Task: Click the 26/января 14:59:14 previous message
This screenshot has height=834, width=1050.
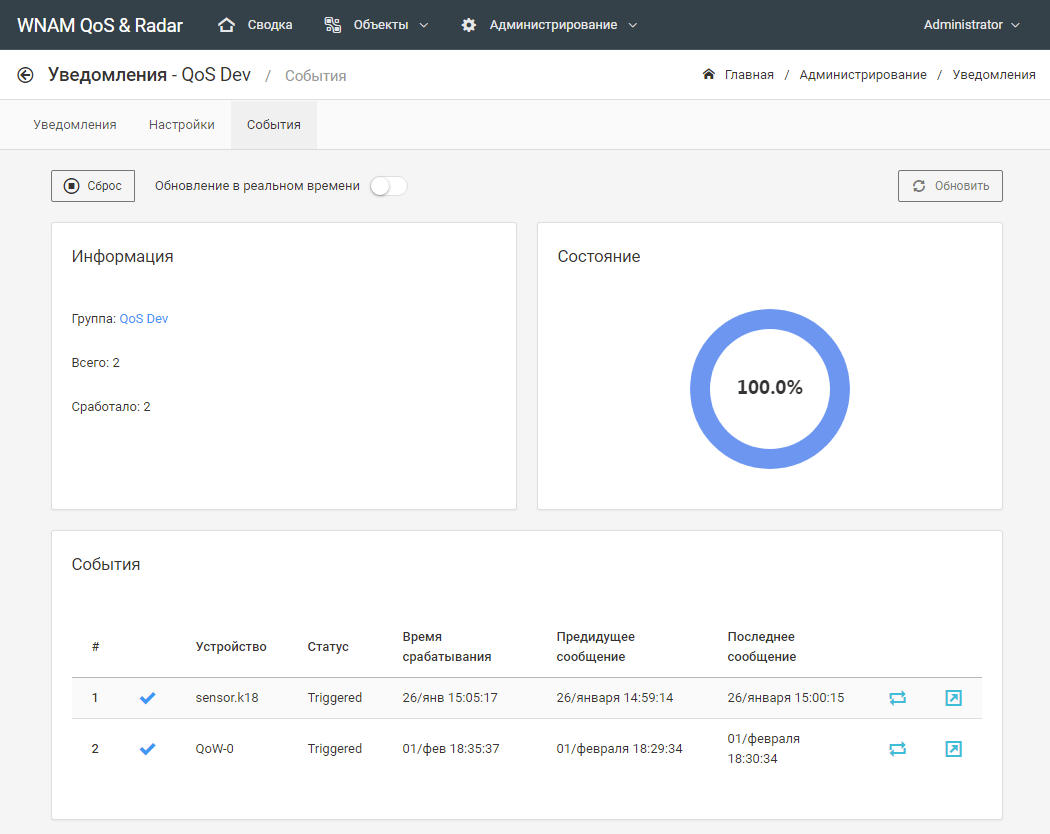Action: [x=615, y=698]
